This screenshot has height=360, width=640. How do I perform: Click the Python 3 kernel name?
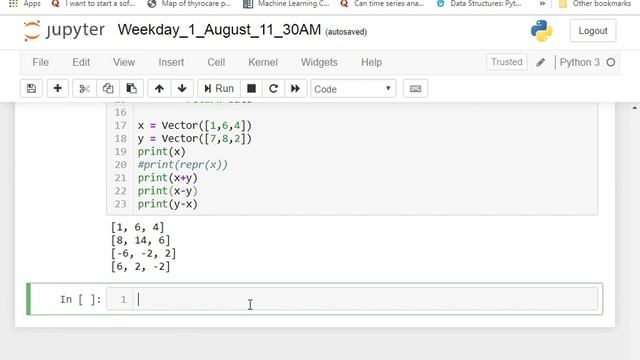pyautogui.click(x=580, y=62)
